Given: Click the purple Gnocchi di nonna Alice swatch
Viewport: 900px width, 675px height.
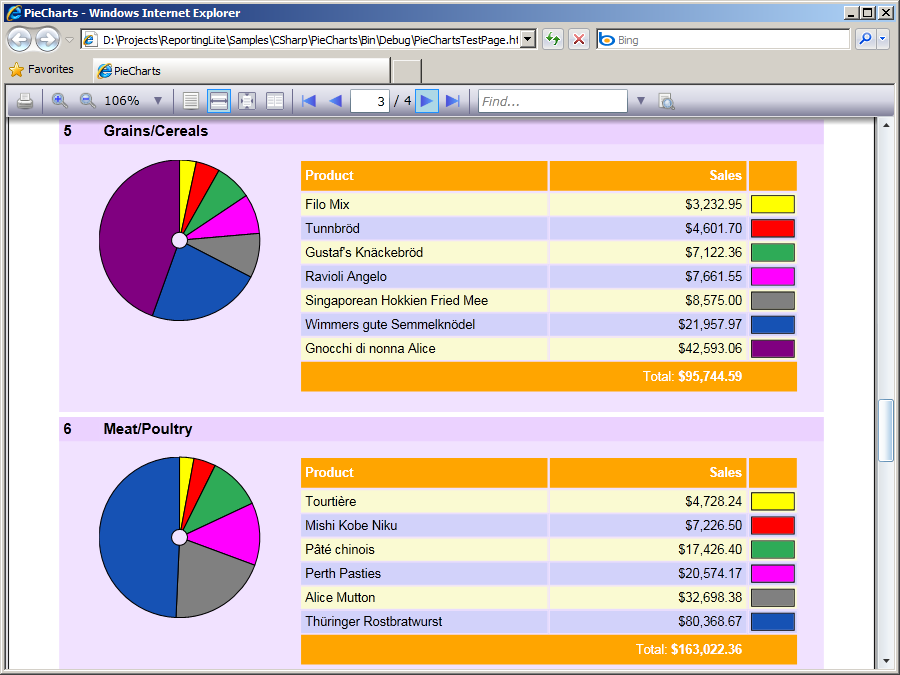Looking at the screenshot, I should tap(772, 348).
